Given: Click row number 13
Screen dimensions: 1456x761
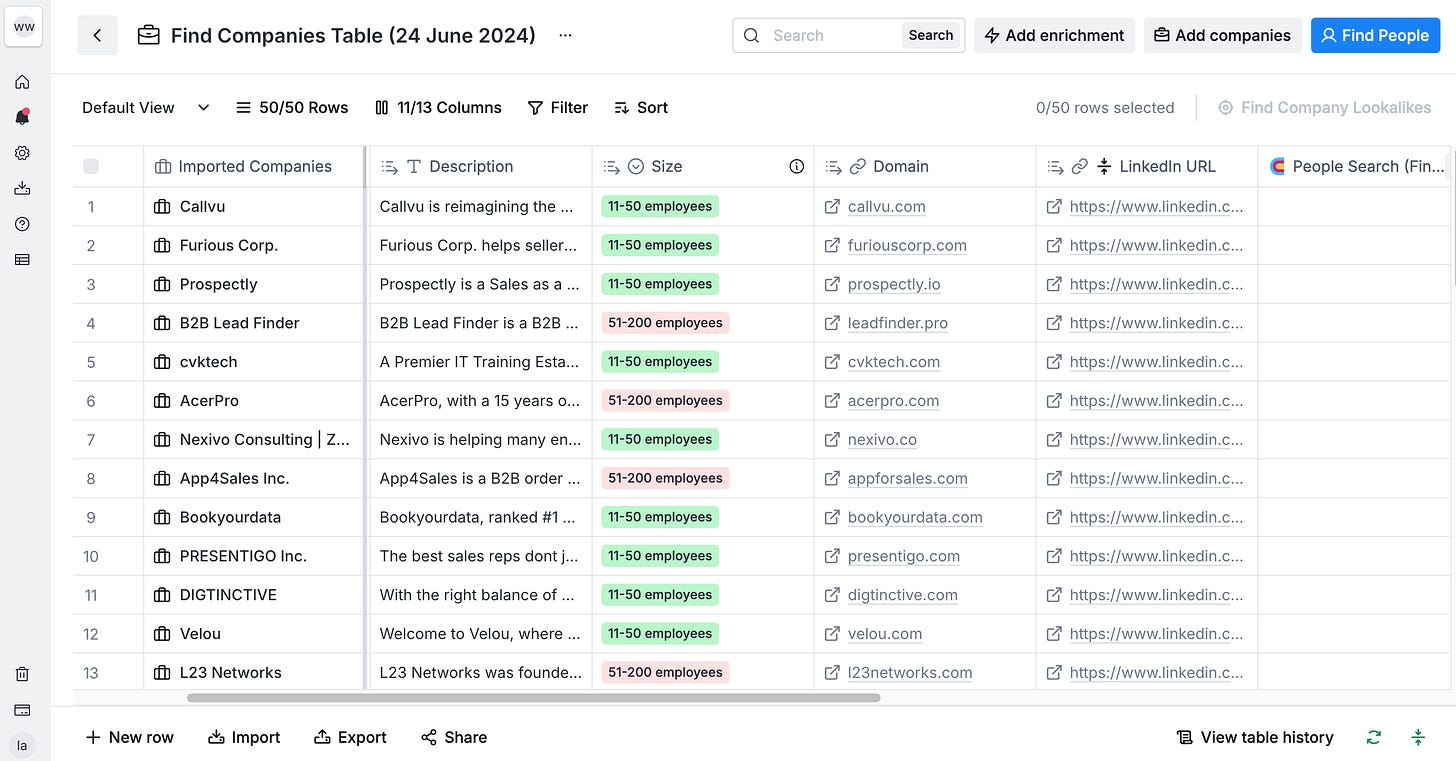Looking at the screenshot, I should tap(91, 672).
